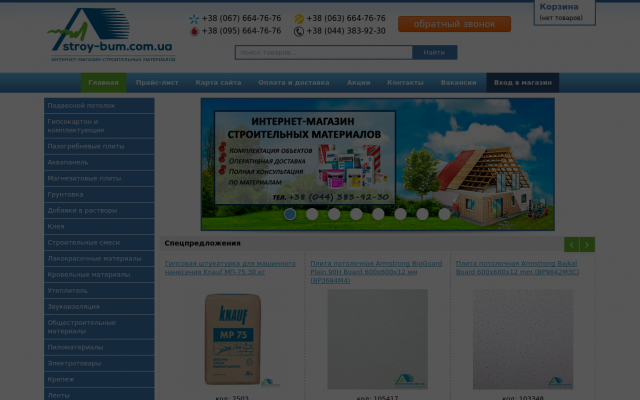Open the Добавки в растворы category
This screenshot has width=640, height=400.
coord(99,210)
